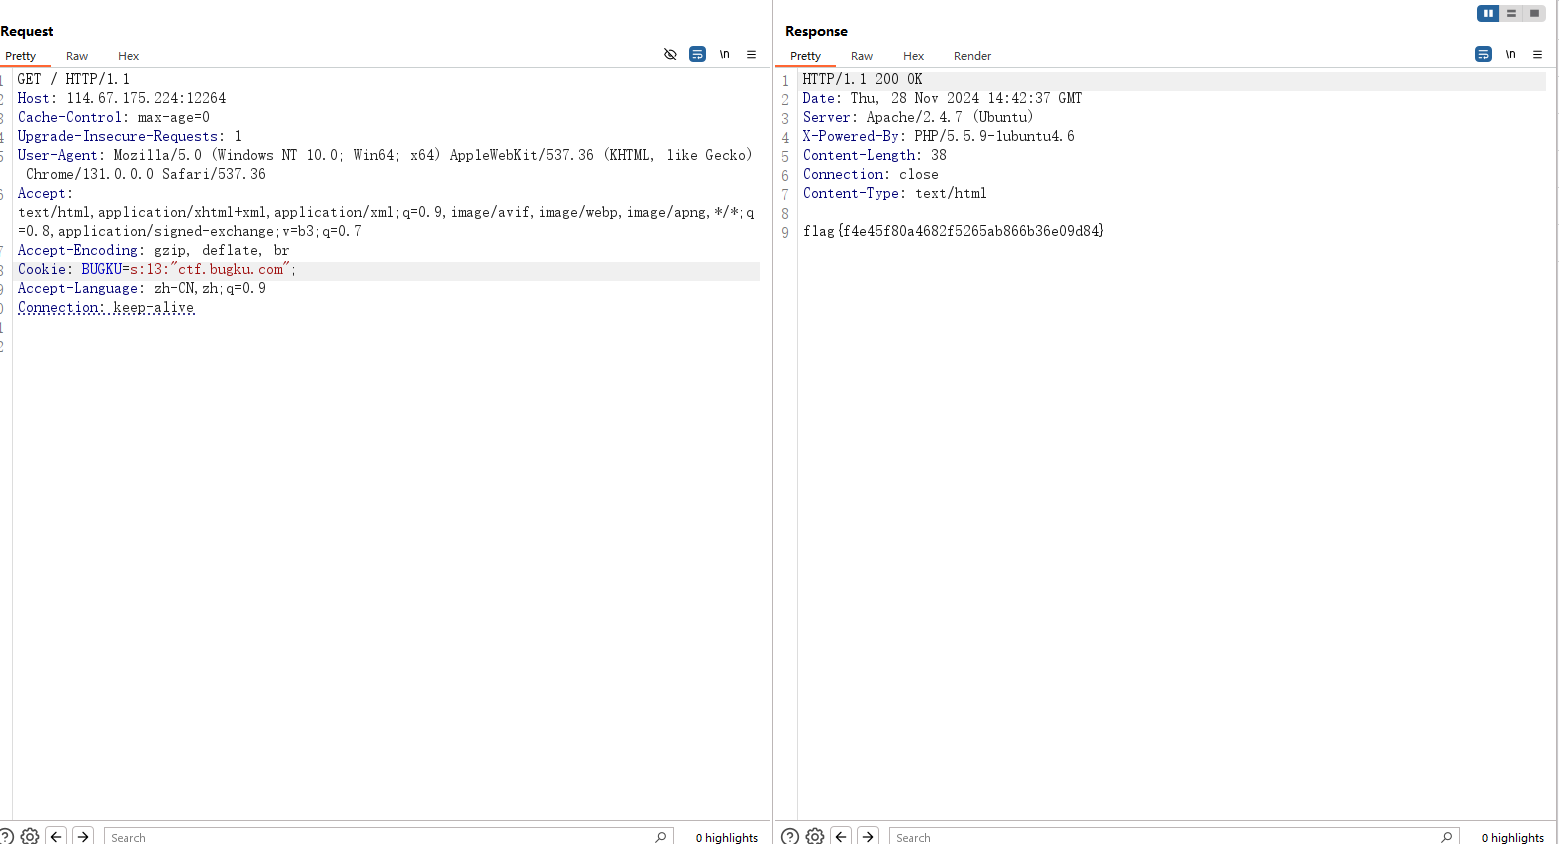Open Request editor hamburger options menu
The height and width of the screenshot is (844, 1559).
pyautogui.click(x=751, y=54)
